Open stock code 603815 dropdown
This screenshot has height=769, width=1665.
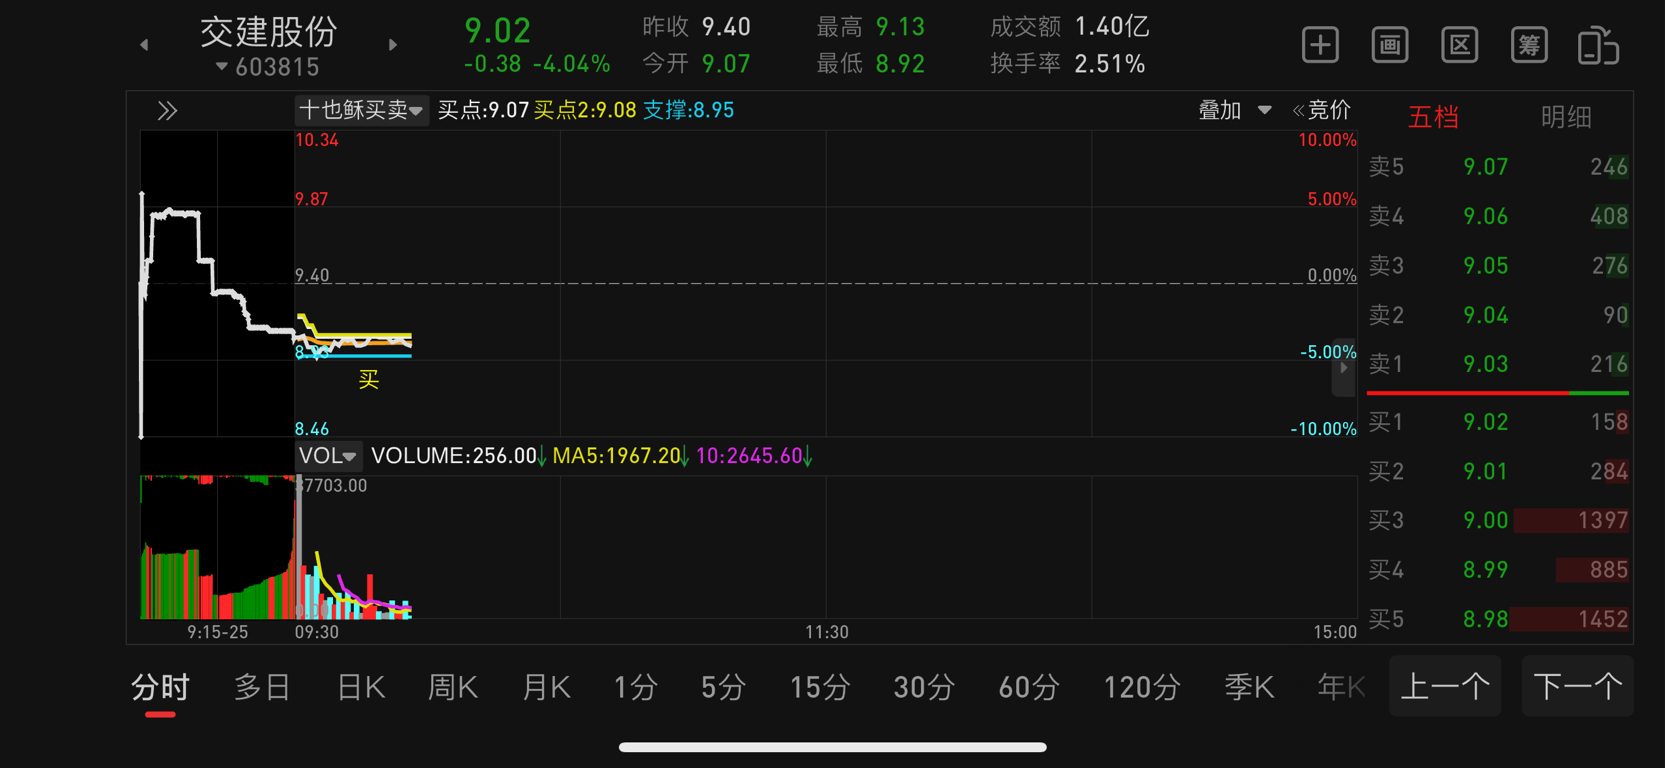coord(267,67)
